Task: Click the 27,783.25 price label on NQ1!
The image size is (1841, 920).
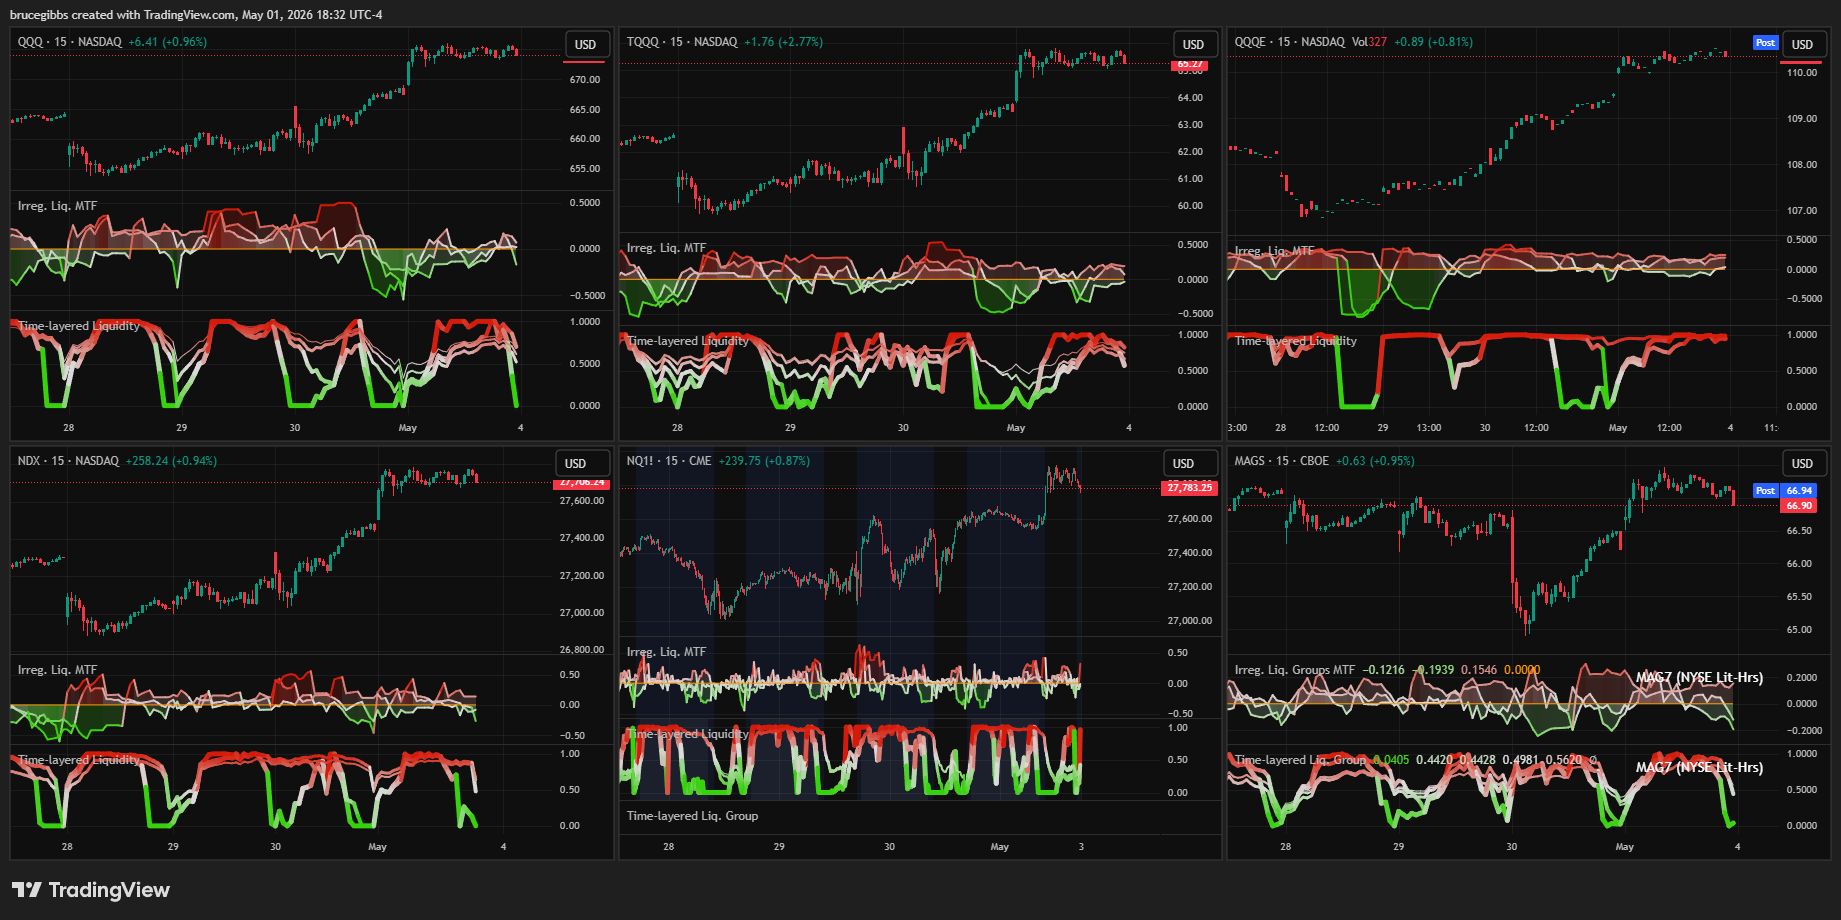Action: pos(1190,488)
